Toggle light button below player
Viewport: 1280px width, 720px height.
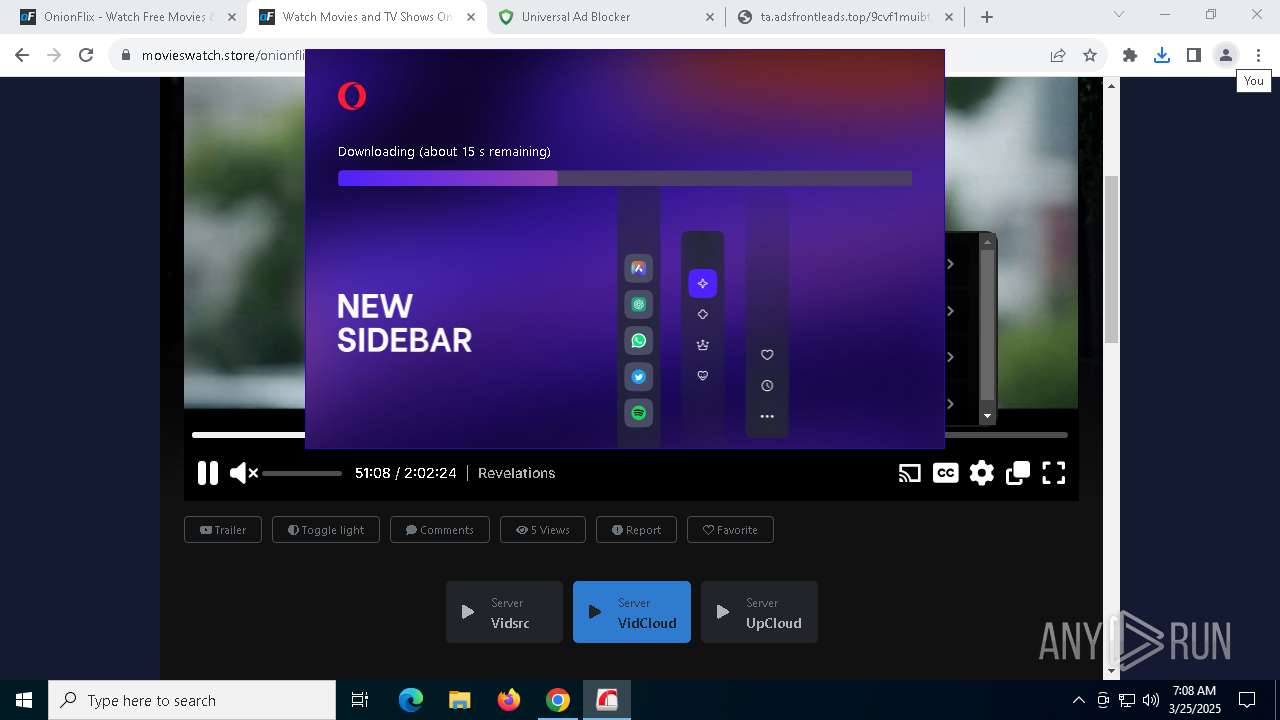(x=326, y=530)
